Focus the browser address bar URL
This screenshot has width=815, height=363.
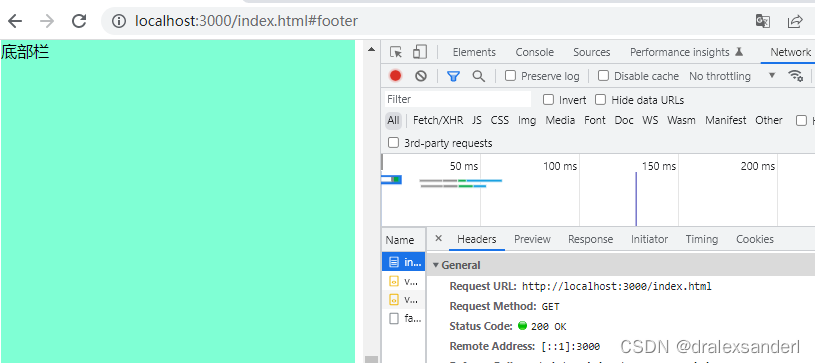[x=246, y=21]
